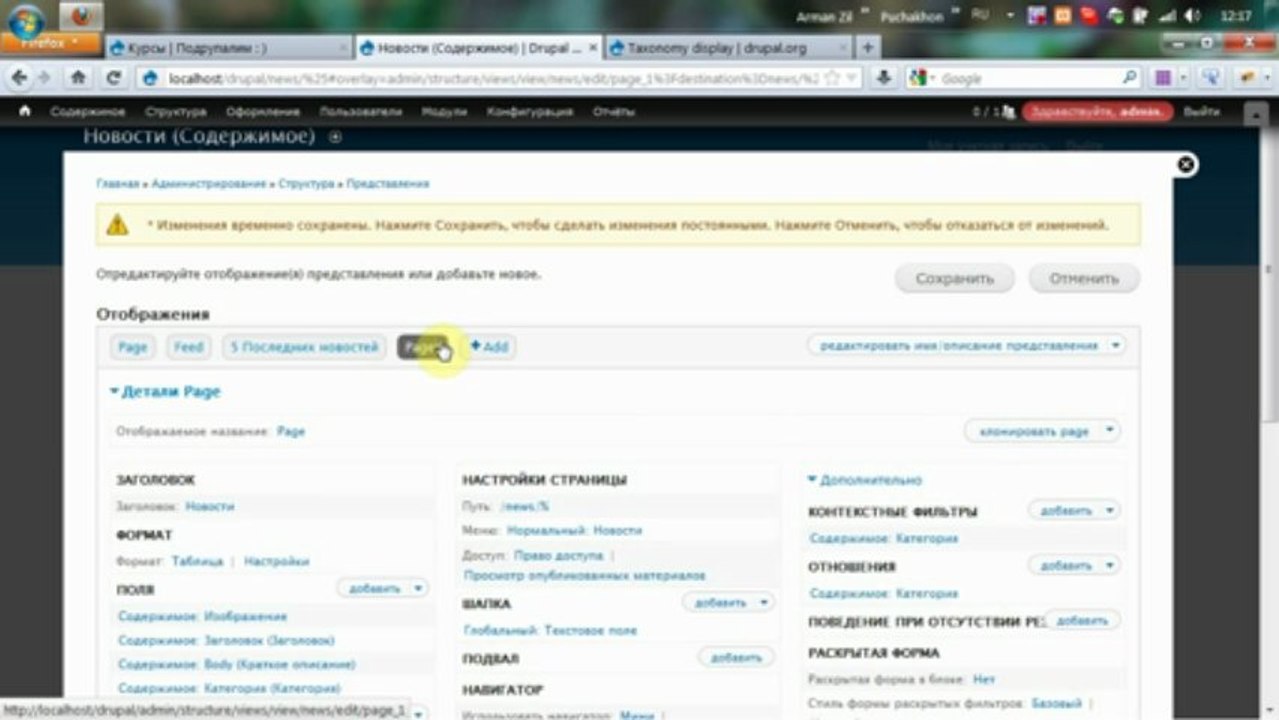Click the Подвал добавить button
Screen dimensions: 1279x720
point(736,657)
